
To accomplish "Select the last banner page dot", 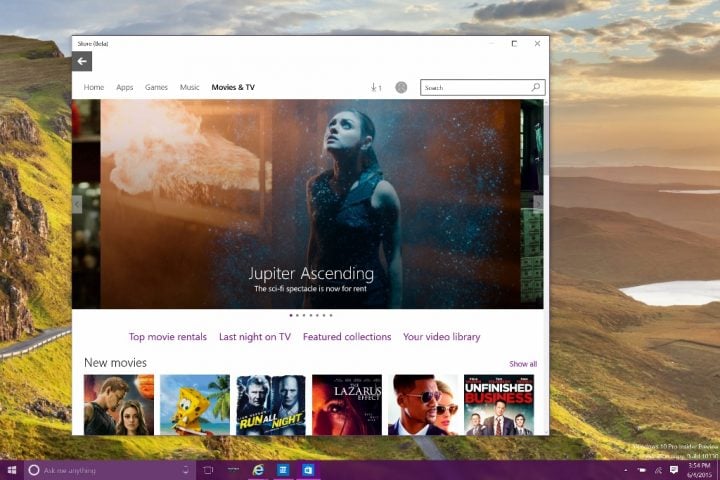I will coord(331,316).
